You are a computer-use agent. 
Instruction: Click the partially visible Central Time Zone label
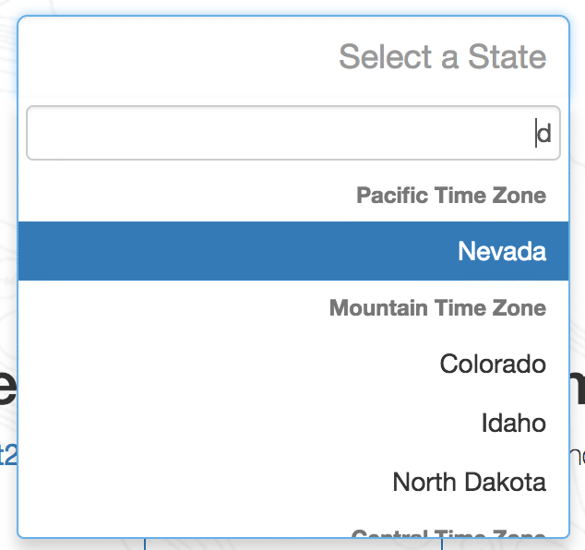click(449, 533)
